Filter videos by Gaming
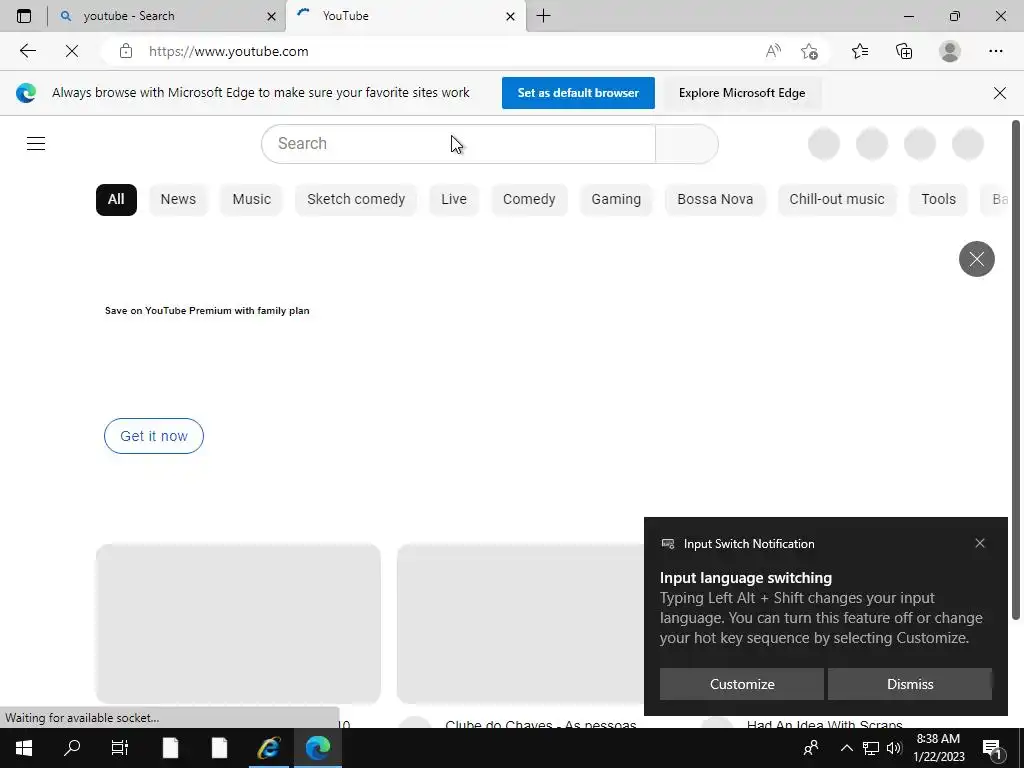 pos(616,199)
